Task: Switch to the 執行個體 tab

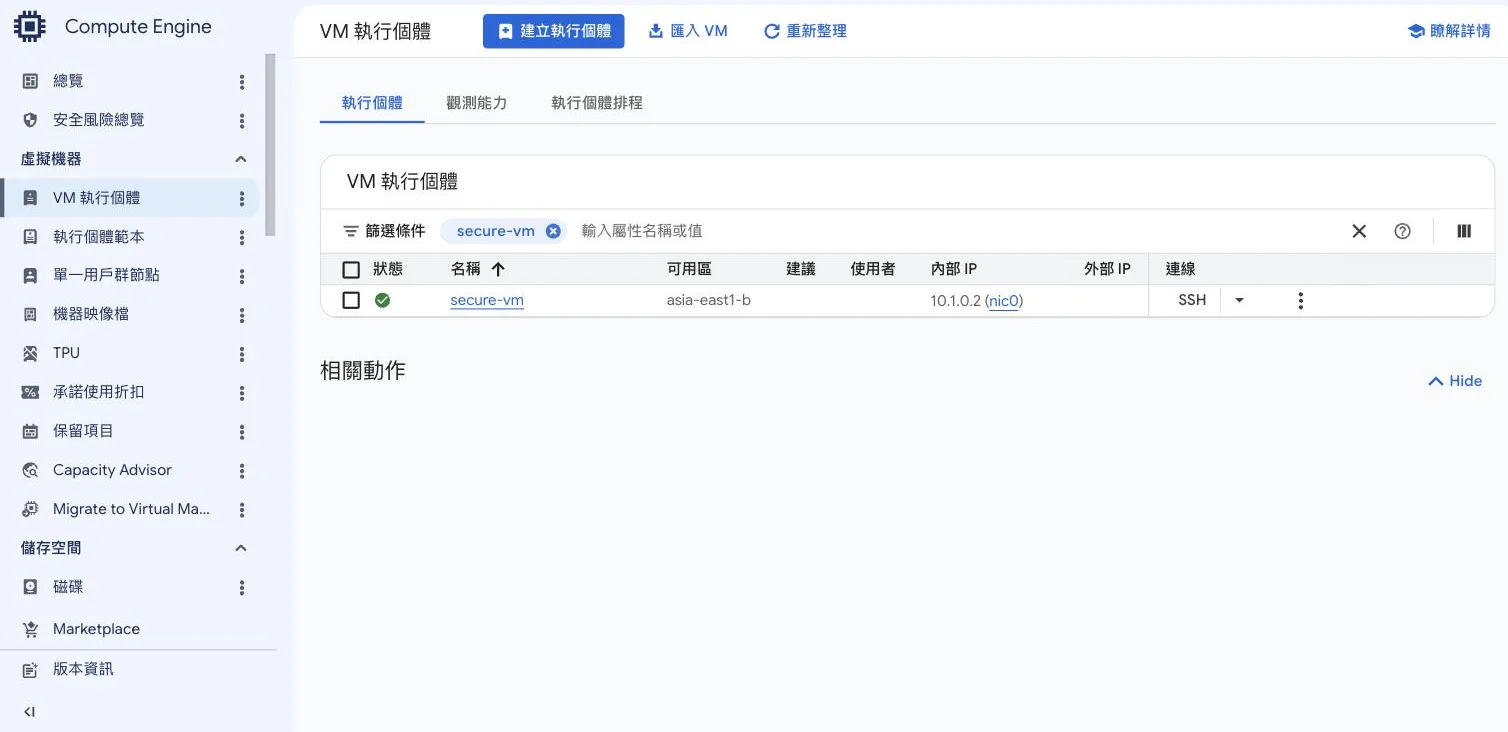Action: pyautogui.click(x=372, y=103)
